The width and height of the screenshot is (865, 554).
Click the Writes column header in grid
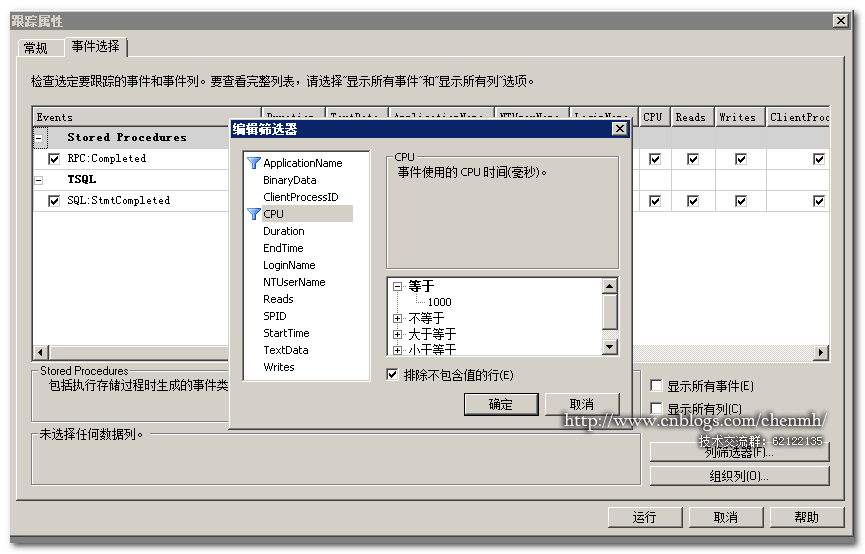(740, 117)
